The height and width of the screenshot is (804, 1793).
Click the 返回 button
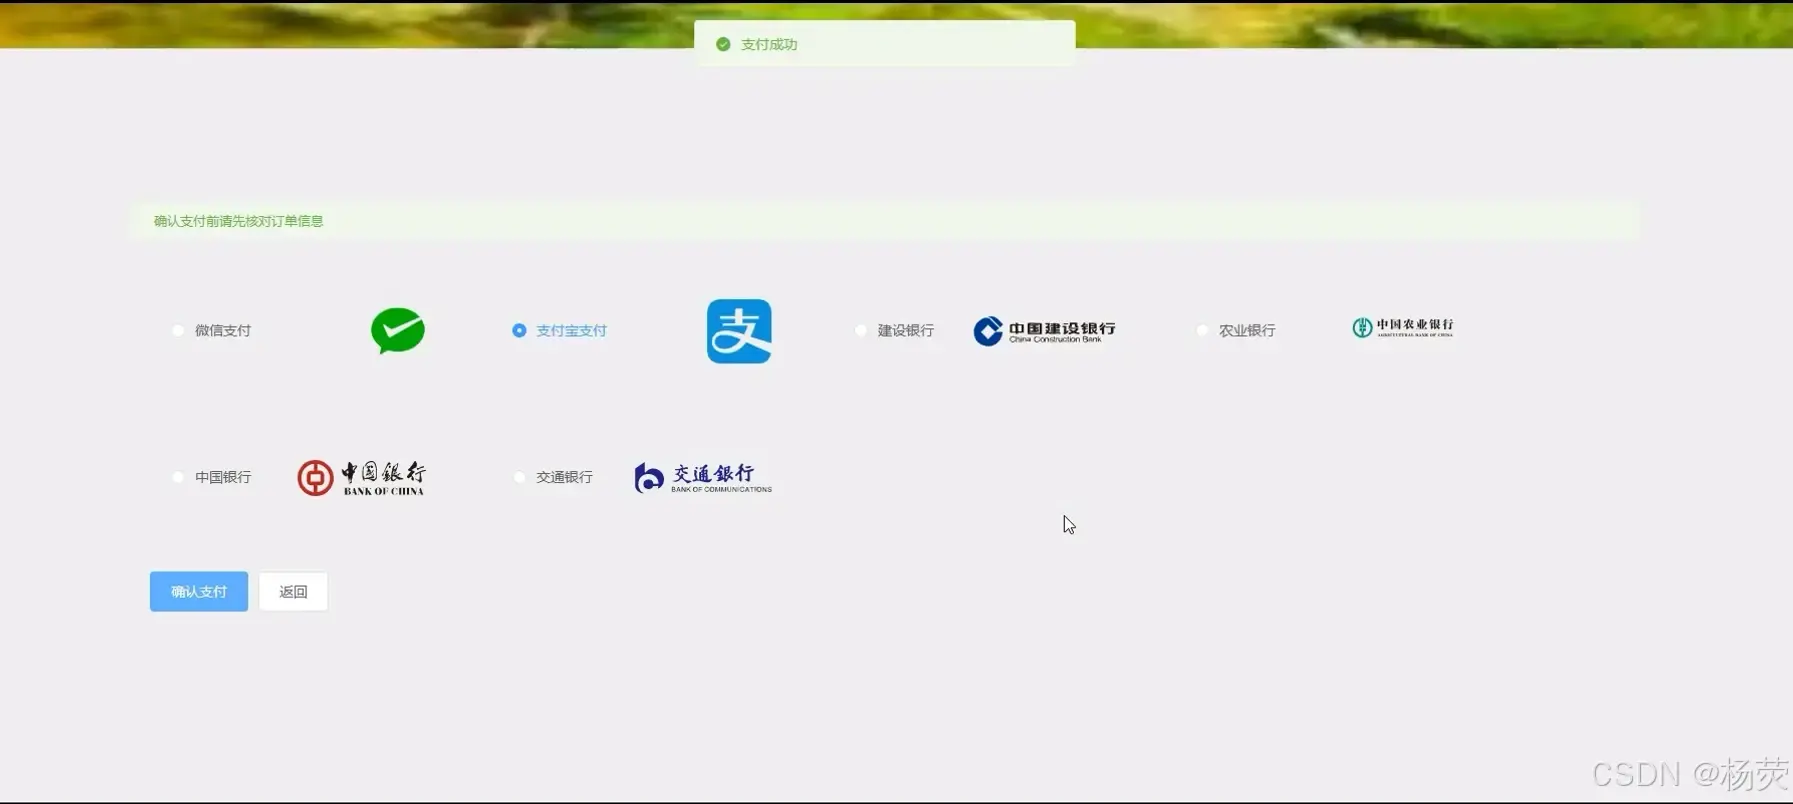[293, 592]
